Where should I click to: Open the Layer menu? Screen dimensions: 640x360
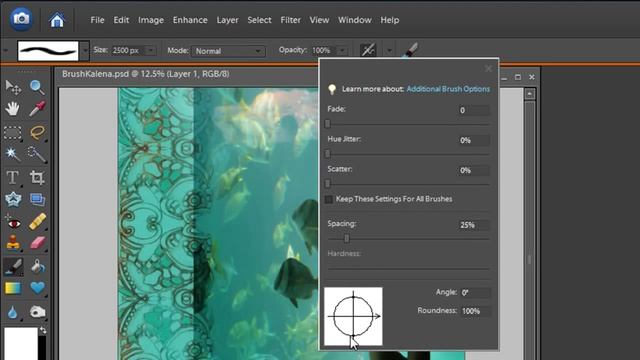point(227,20)
